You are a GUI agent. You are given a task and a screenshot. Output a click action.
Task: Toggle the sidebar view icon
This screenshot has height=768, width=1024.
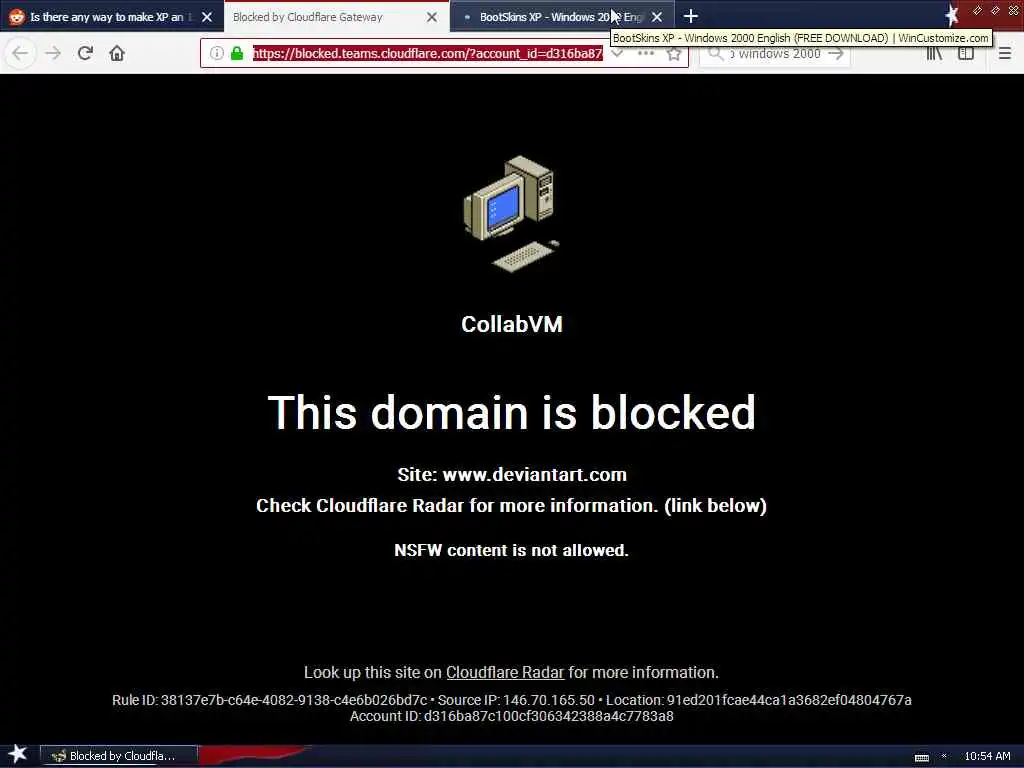[x=966, y=53]
